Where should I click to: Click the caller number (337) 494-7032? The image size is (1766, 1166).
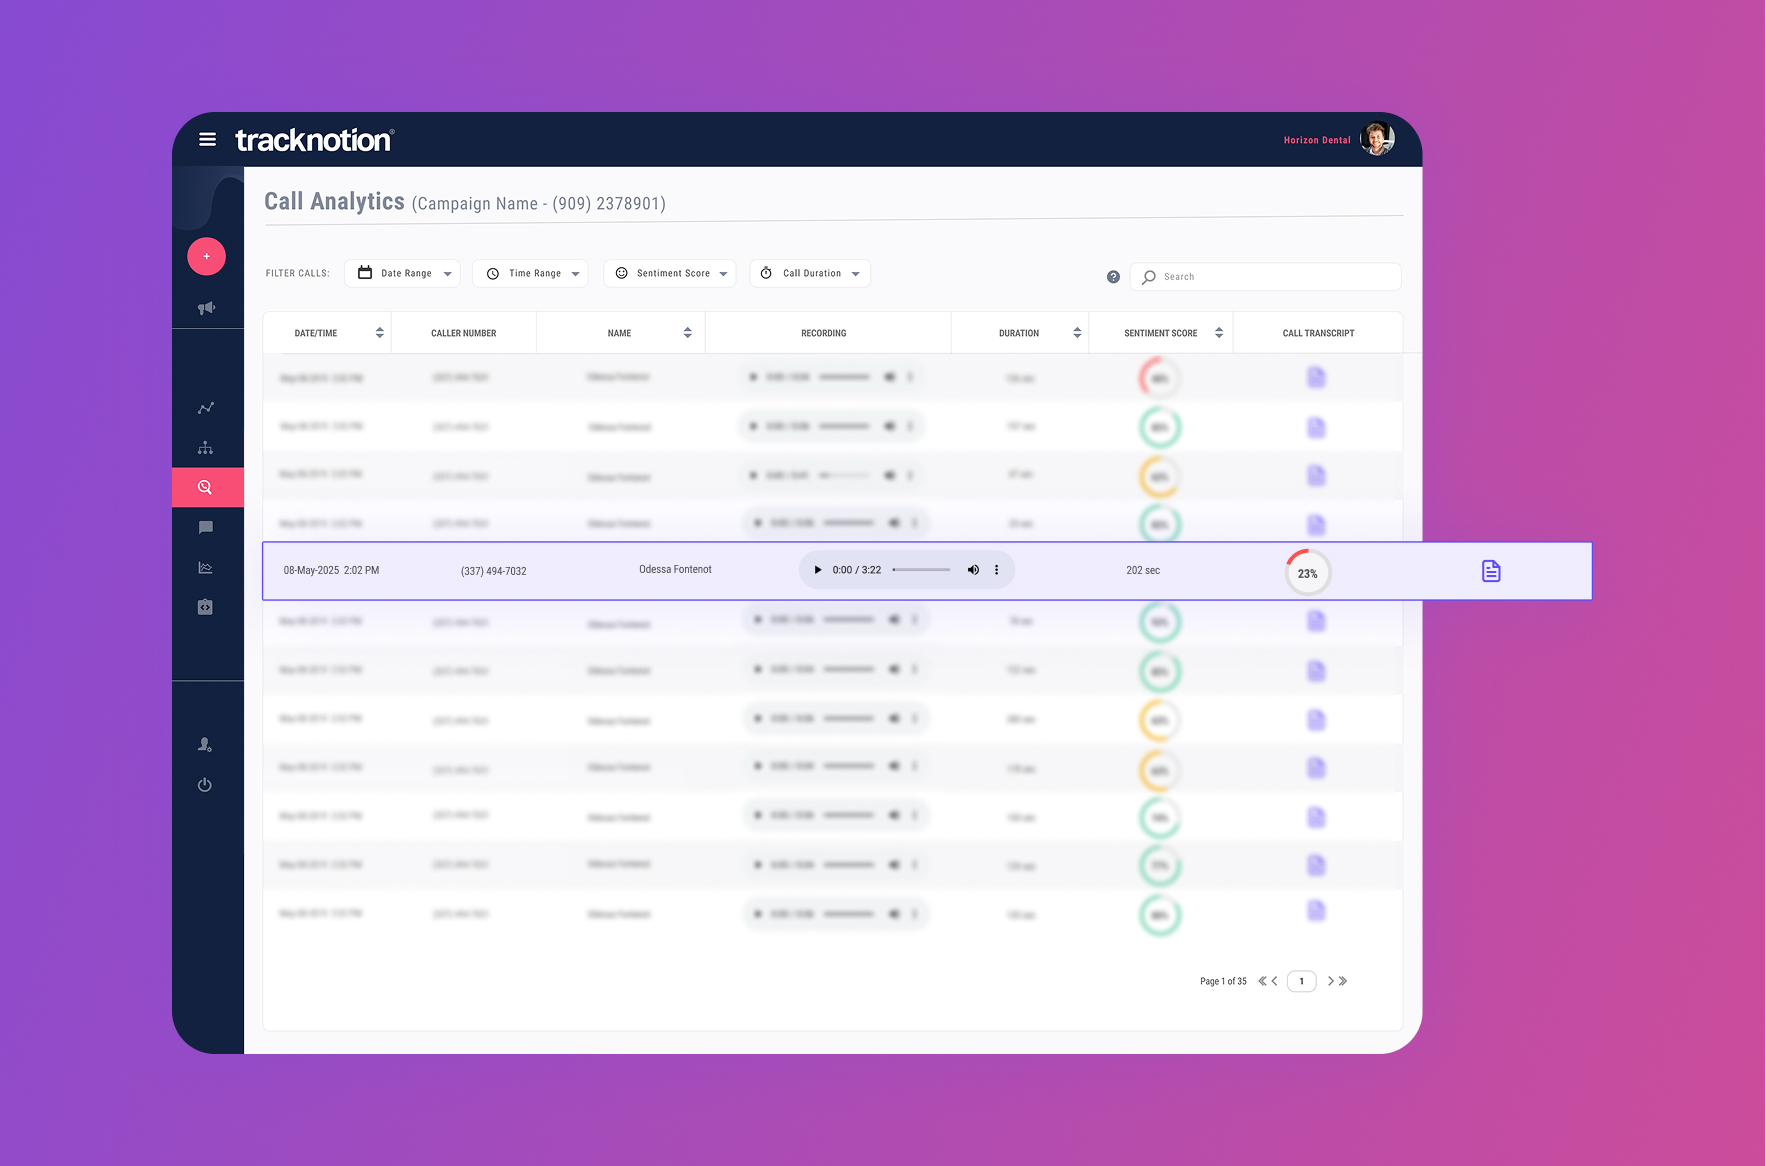coord(493,571)
